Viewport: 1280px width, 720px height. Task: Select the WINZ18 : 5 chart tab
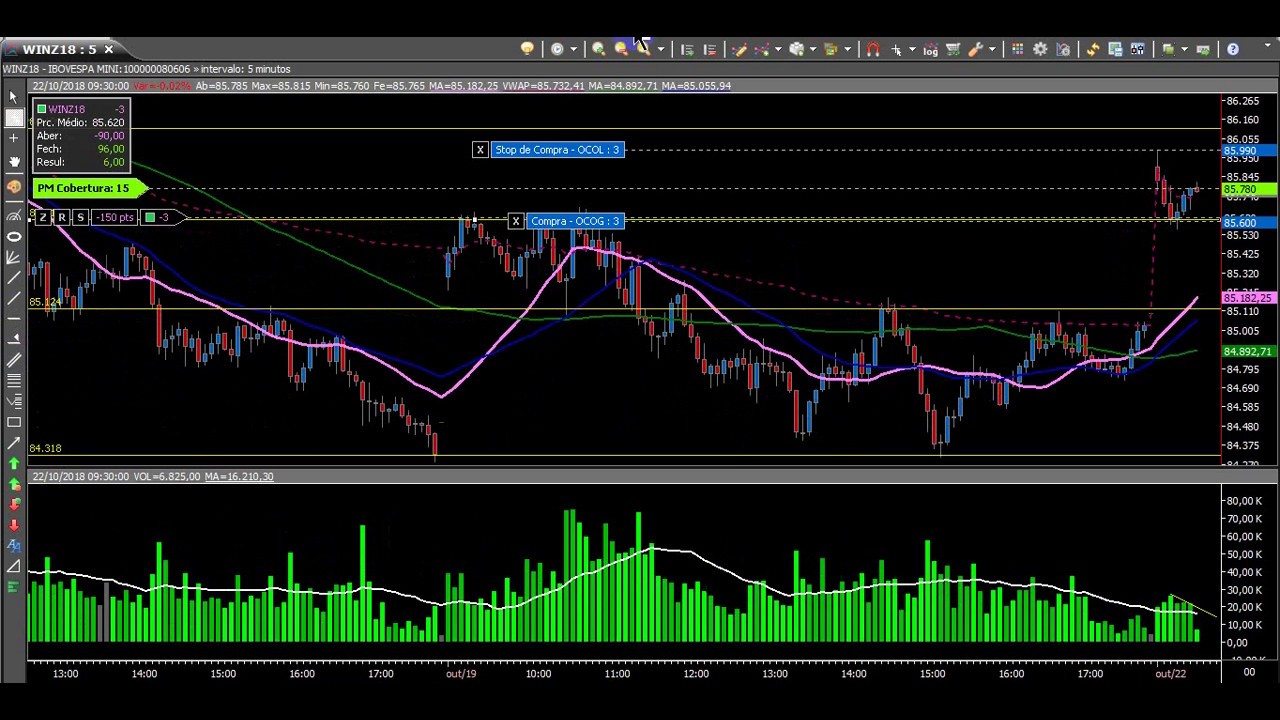pyautogui.click(x=60, y=49)
